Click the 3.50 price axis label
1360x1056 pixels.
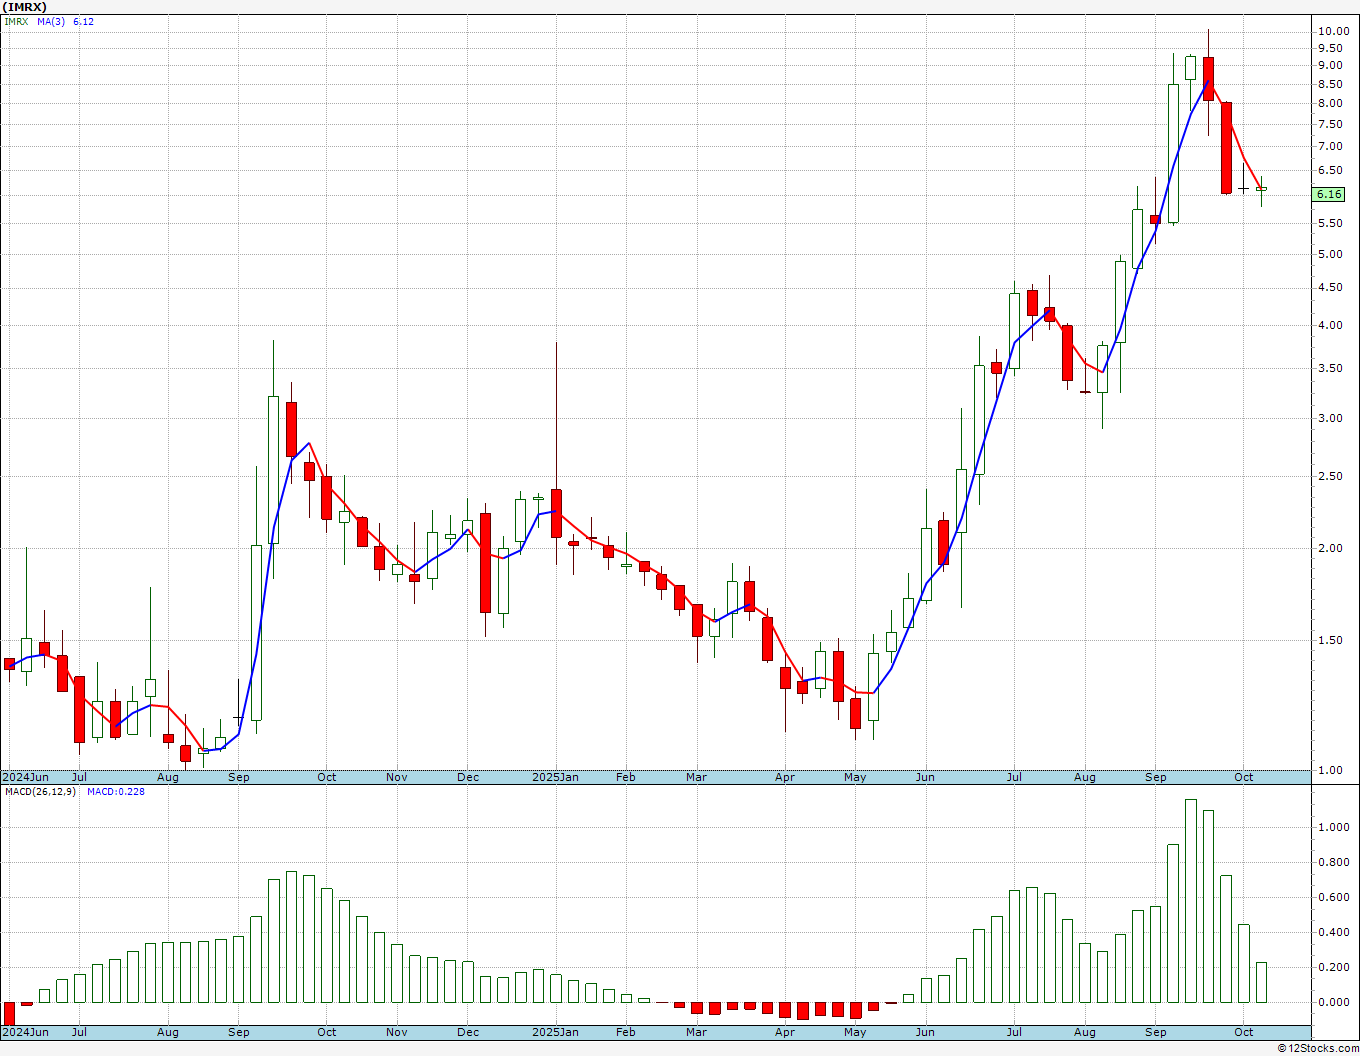(1331, 368)
